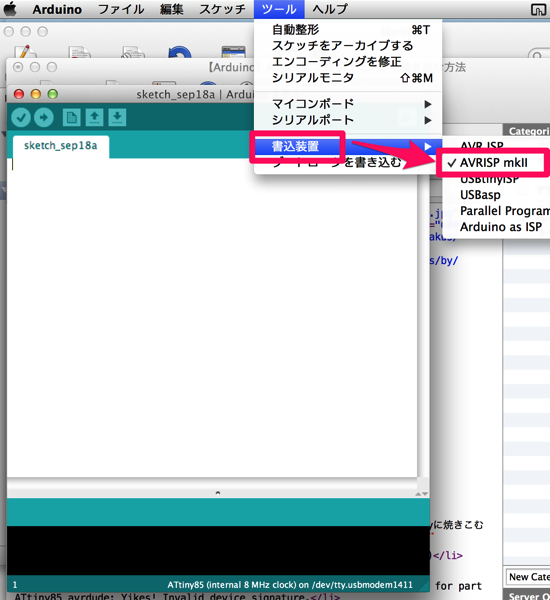This screenshot has width=550, height=600.
Task: Select Parallel Programmer option
Action: [x=496, y=211]
